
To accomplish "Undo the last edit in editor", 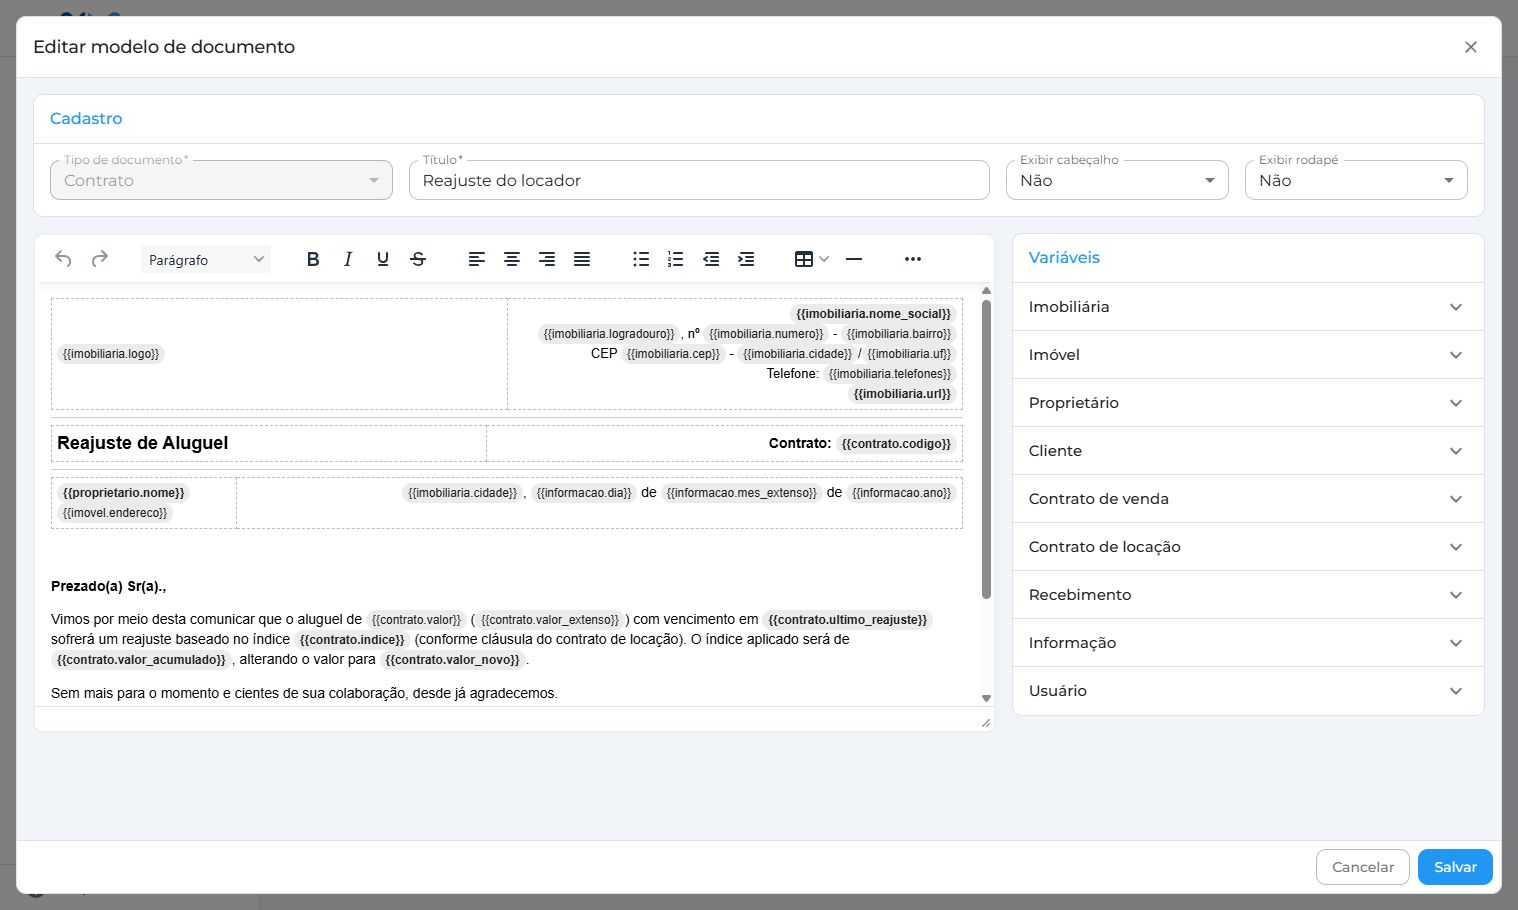I will point(63,259).
